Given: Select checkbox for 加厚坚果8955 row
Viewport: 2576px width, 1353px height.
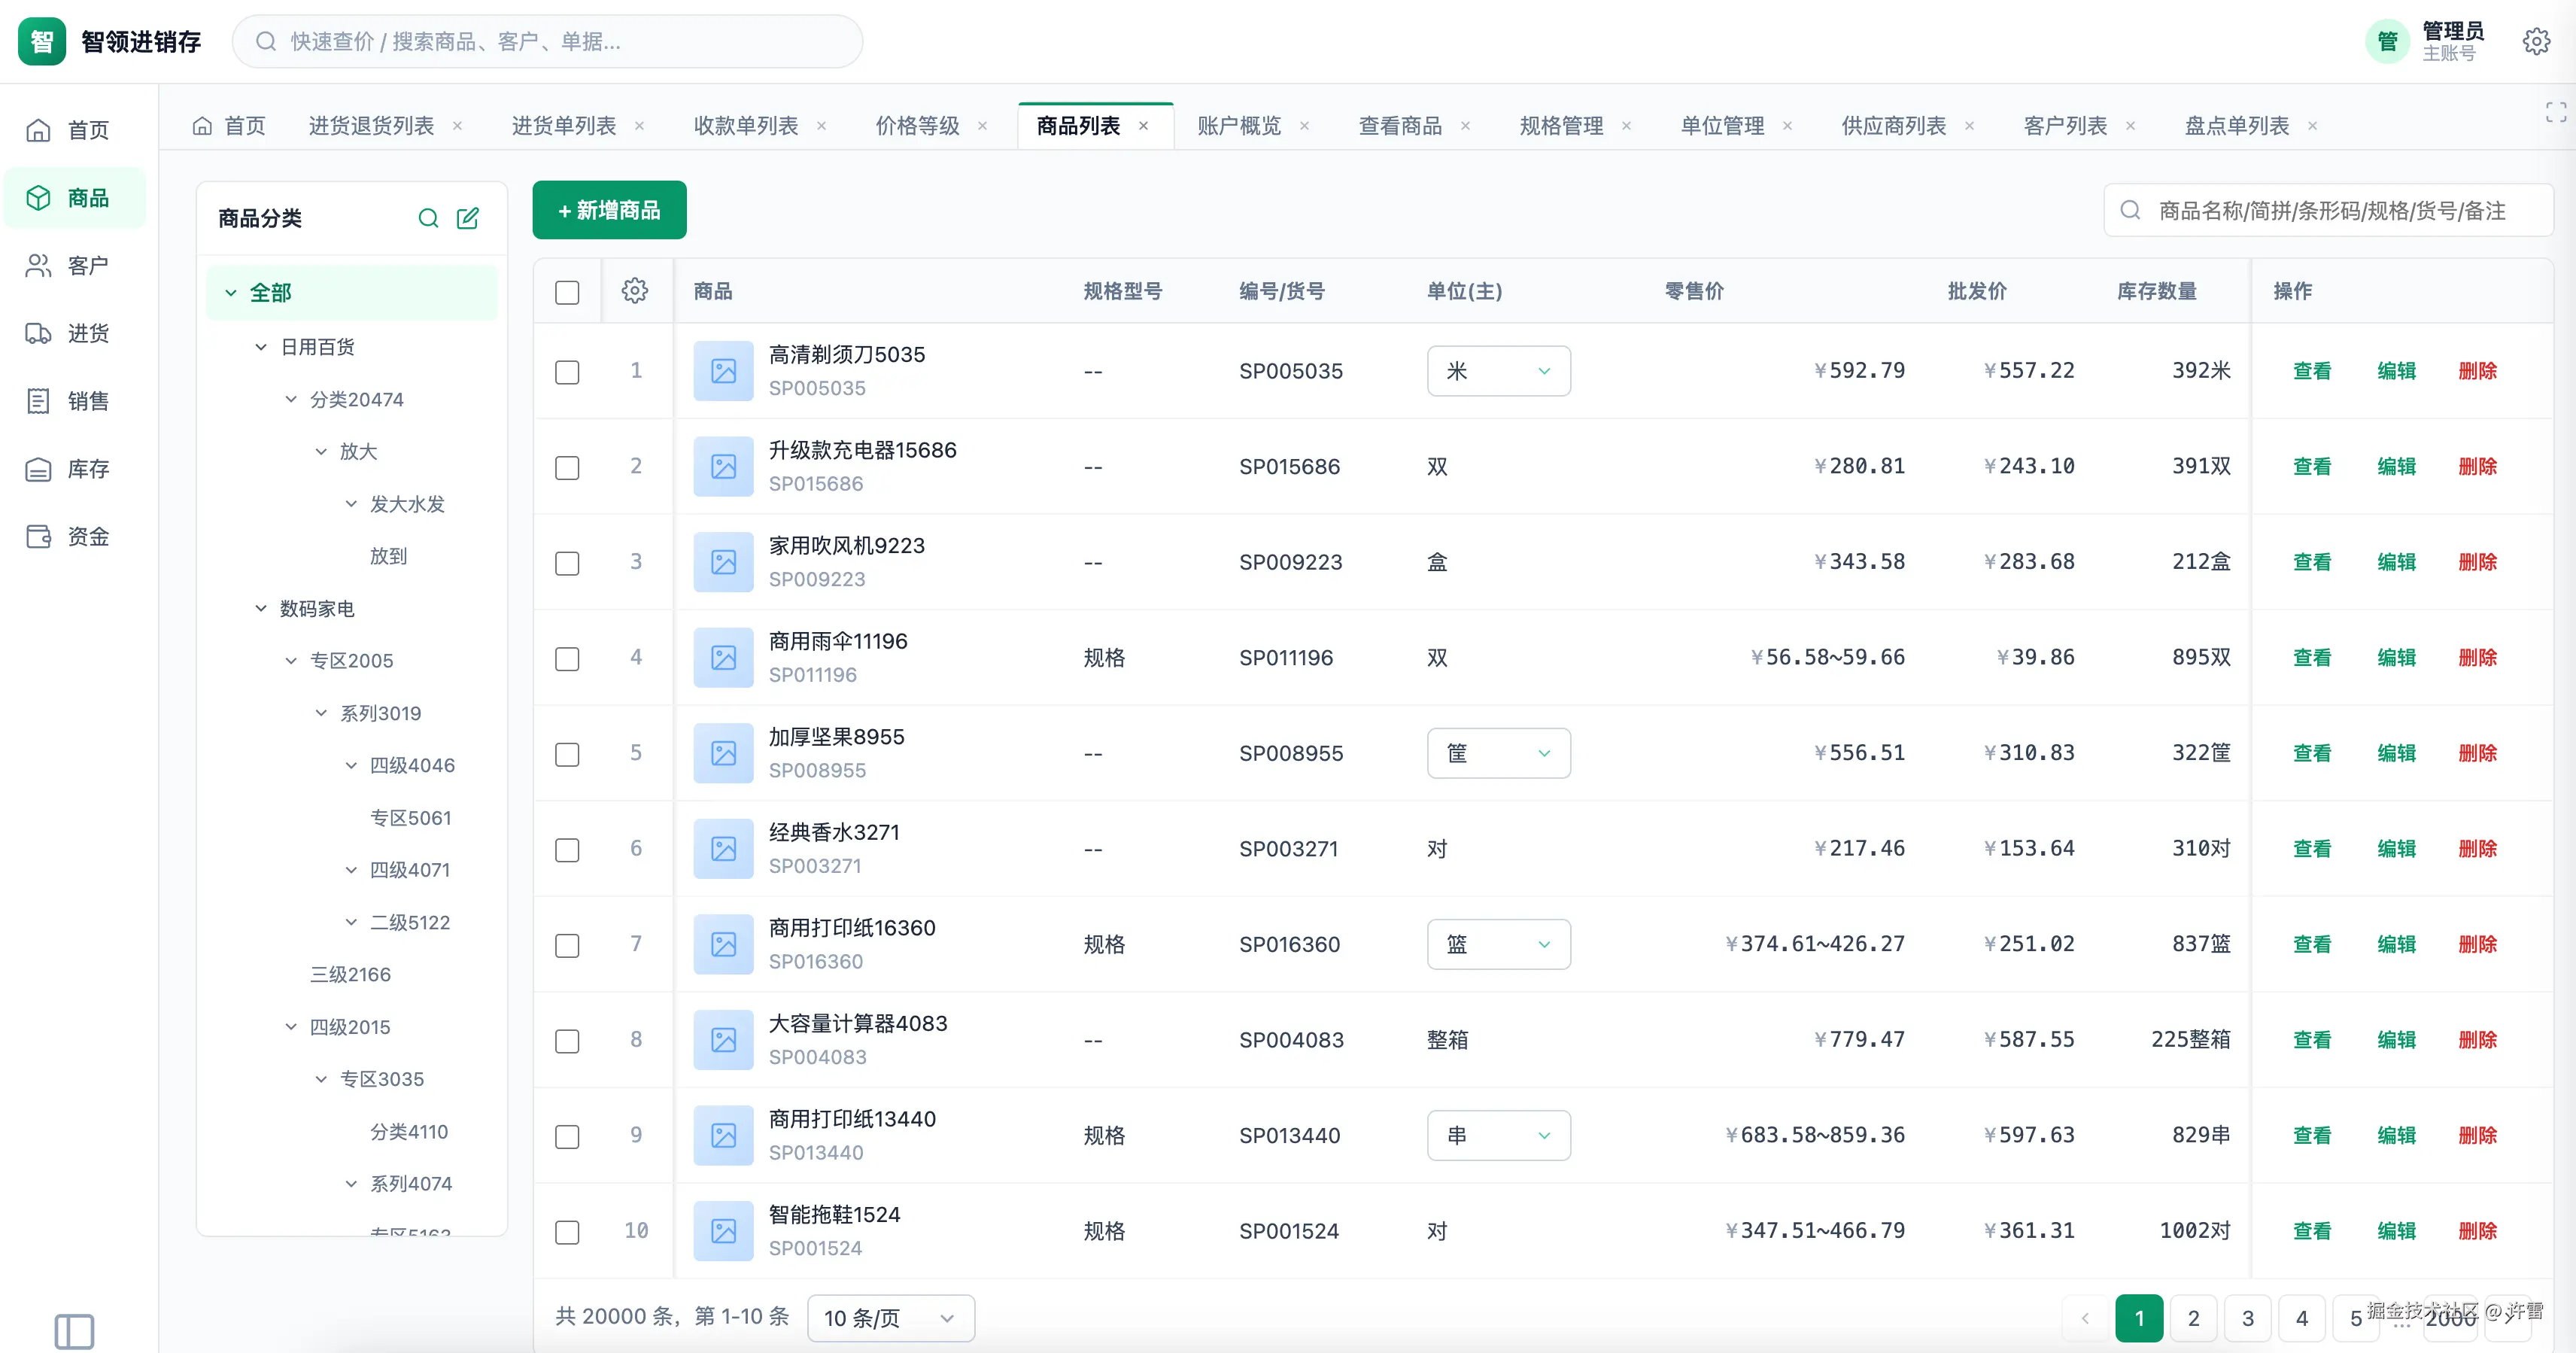Looking at the screenshot, I should click(567, 754).
